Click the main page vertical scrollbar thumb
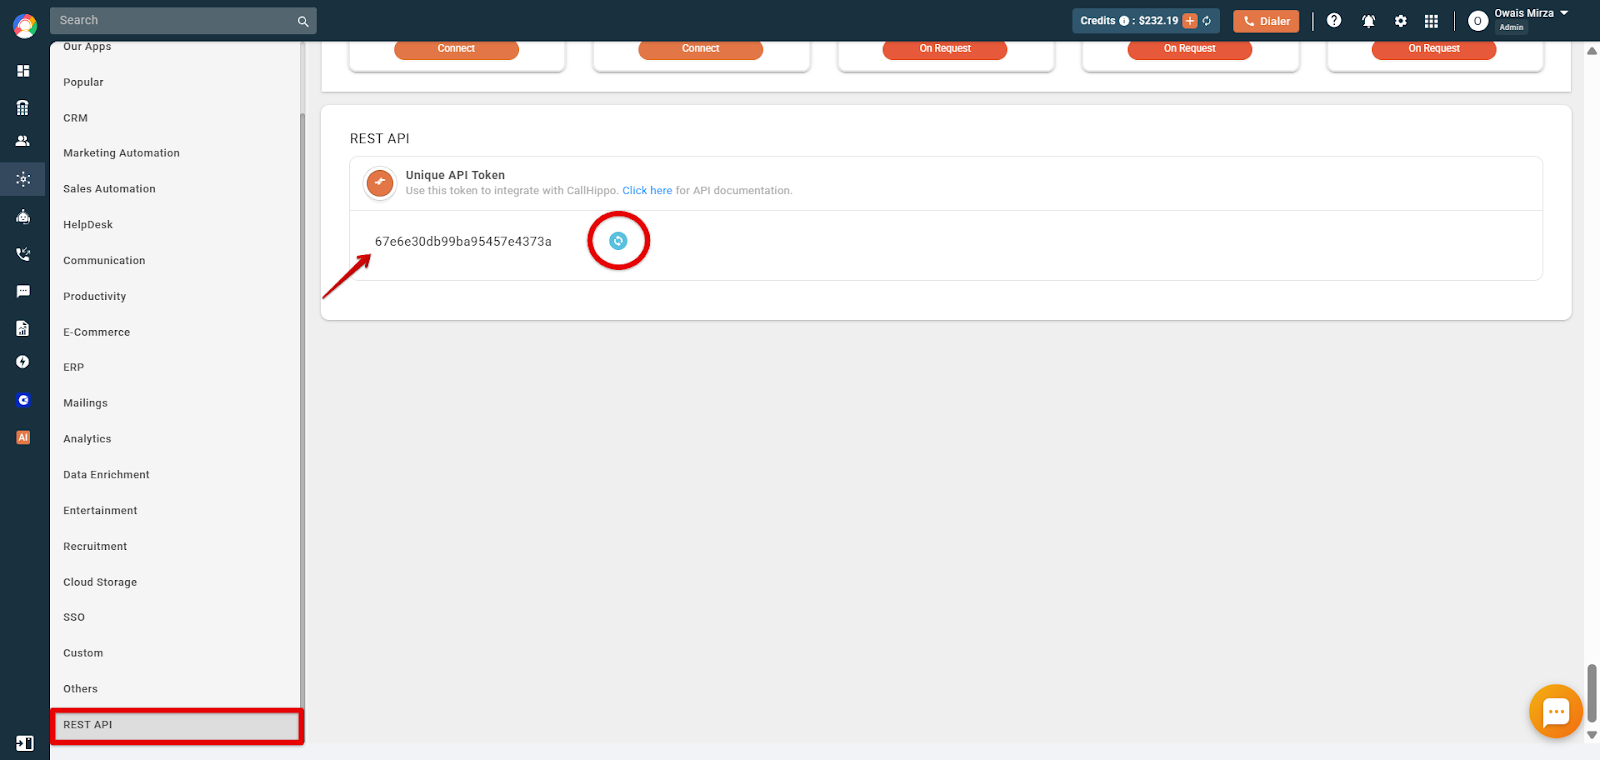Screen dimensions: 1600x760 1592,692
